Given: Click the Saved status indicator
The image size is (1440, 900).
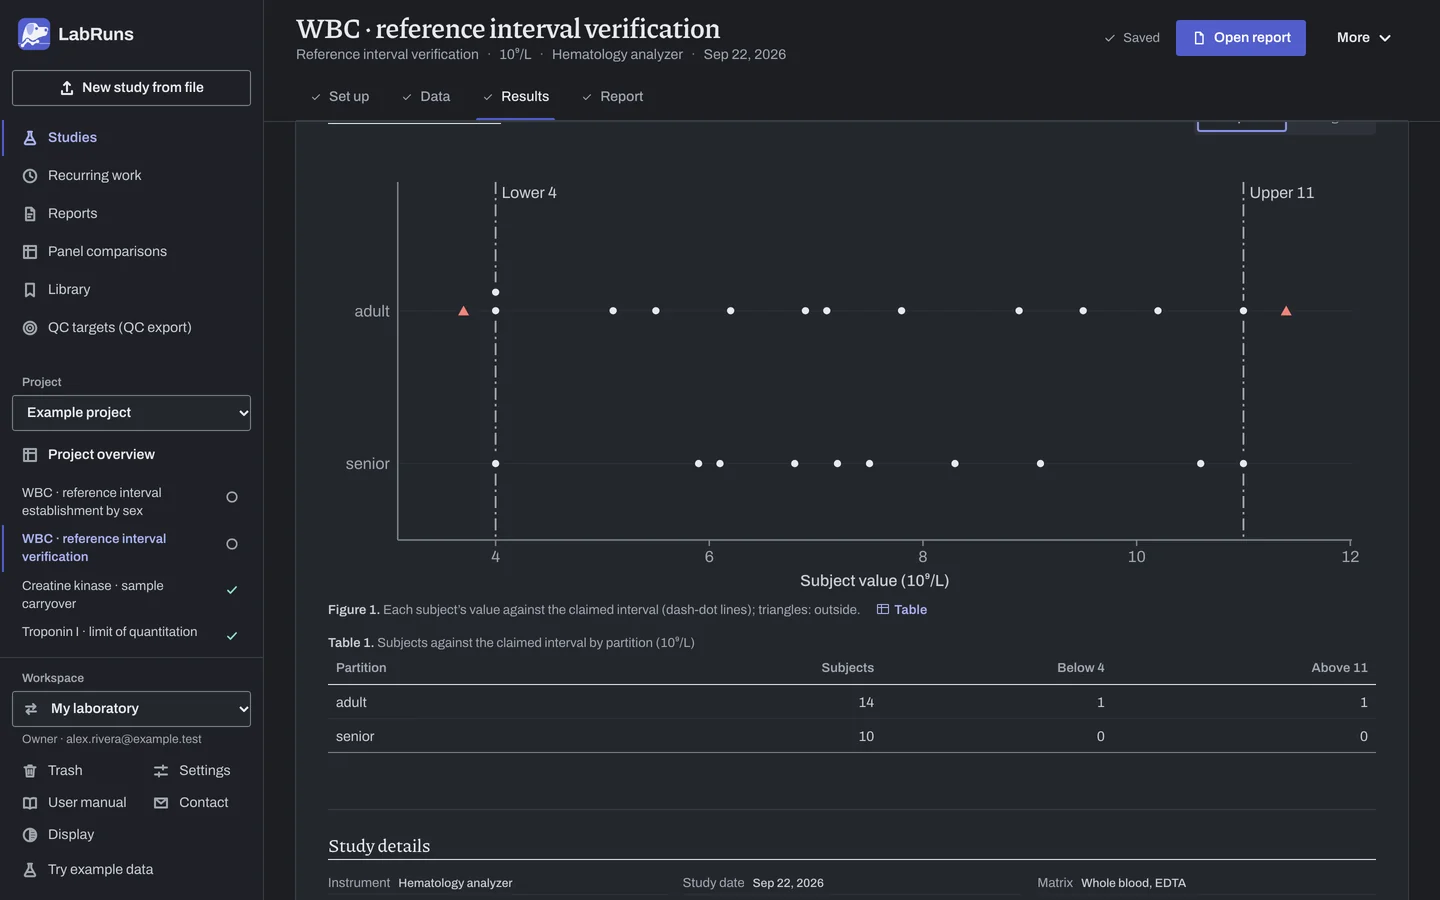Looking at the screenshot, I should (x=1132, y=38).
